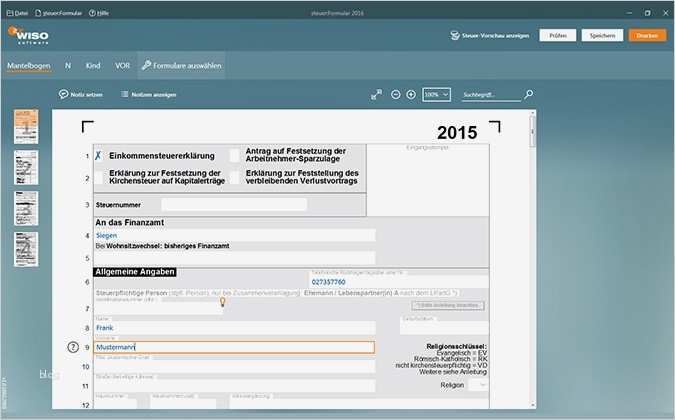Click the Finanzamt field containing Siegen
The width and height of the screenshot is (675, 420).
click(x=235, y=235)
